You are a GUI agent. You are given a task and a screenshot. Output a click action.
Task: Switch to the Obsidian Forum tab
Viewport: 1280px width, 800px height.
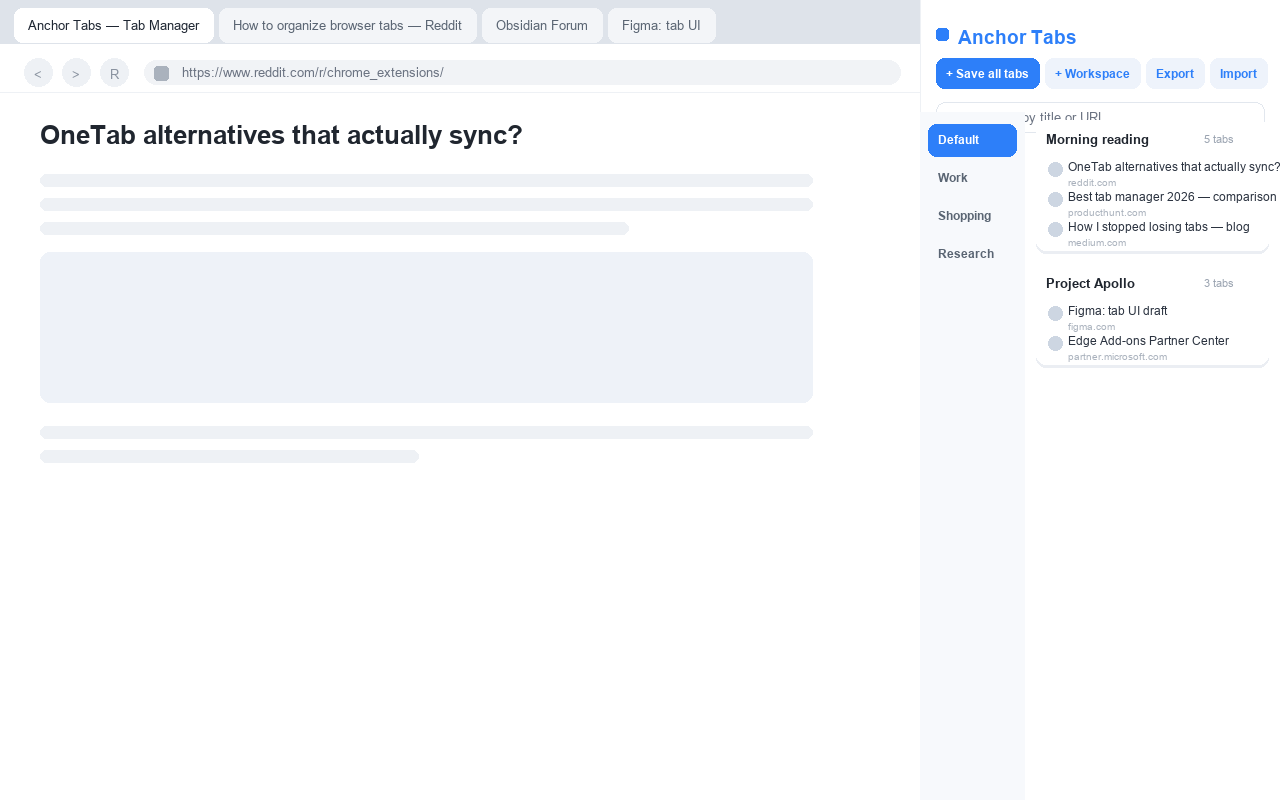point(542,25)
